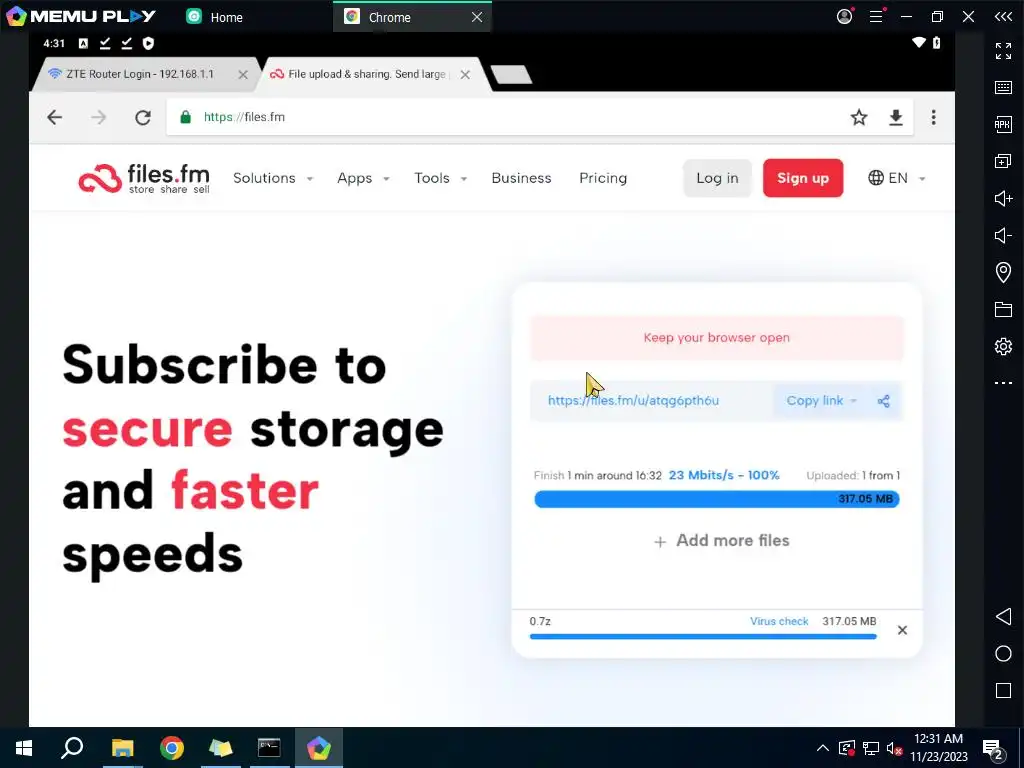Screen dimensions: 1024x768
Task: Click the multi-instance window icon
Action: 1003,161
